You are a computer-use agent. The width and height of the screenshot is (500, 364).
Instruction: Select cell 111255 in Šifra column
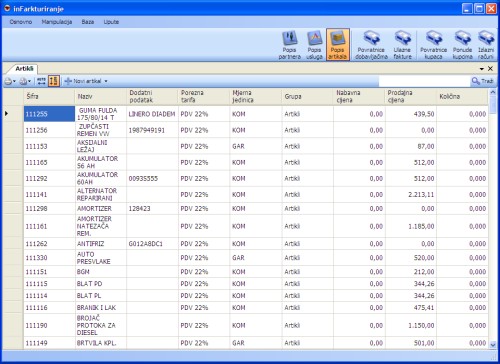pyautogui.click(x=50, y=114)
